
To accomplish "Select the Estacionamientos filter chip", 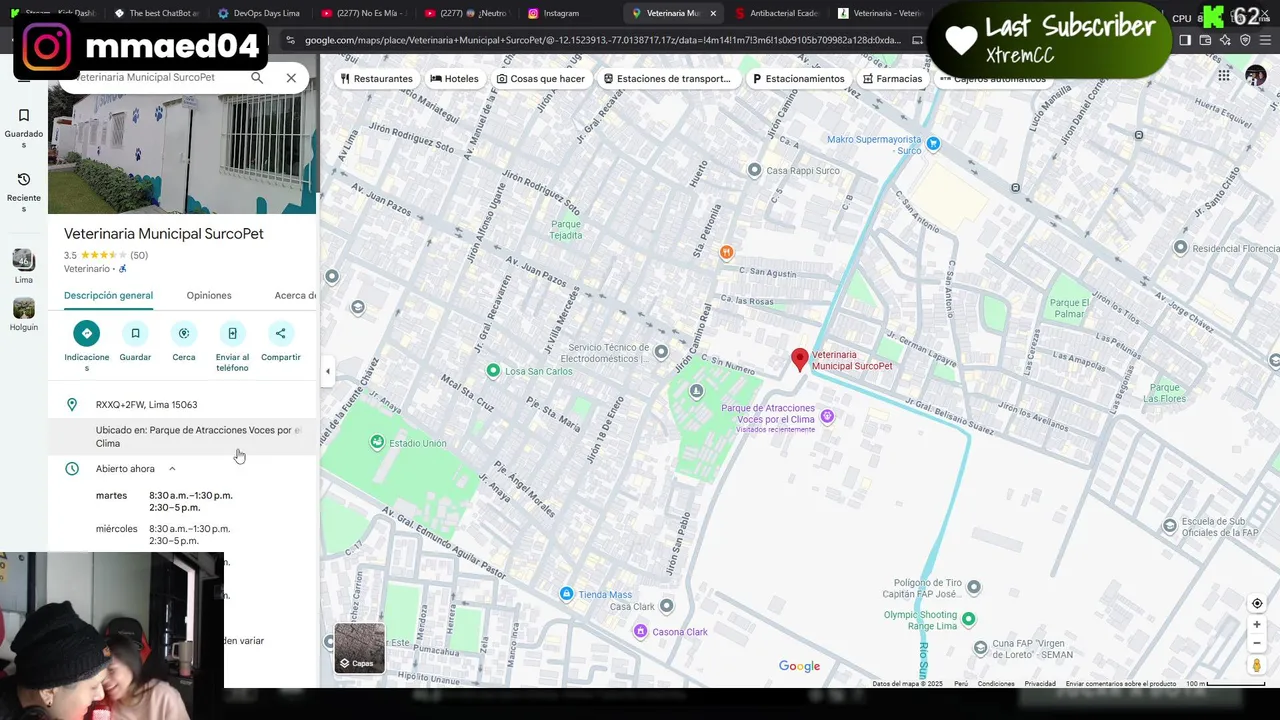I will [798, 79].
